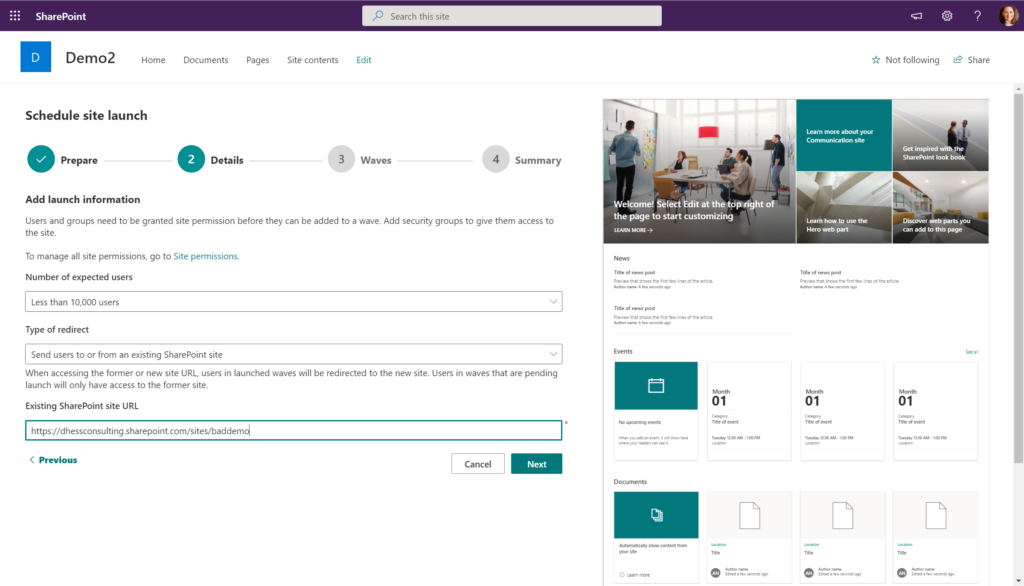The height and width of the screenshot is (586, 1024).
Task: Open the Site permissions link
Action: [205, 256]
